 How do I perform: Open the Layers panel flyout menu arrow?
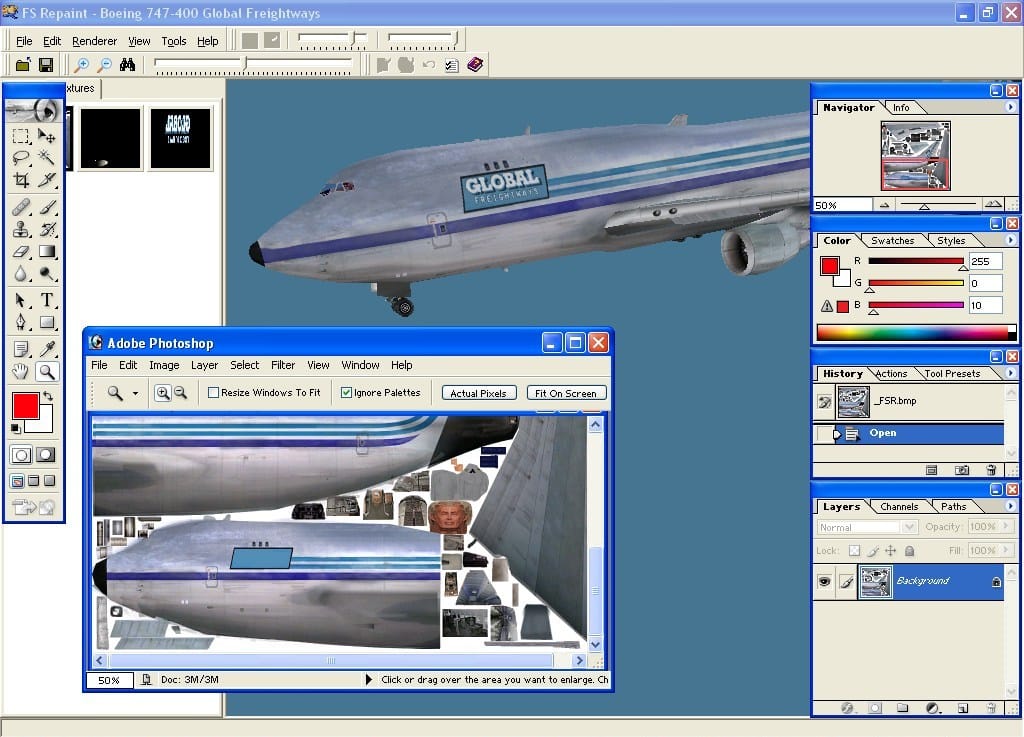[x=1010, y=507]
